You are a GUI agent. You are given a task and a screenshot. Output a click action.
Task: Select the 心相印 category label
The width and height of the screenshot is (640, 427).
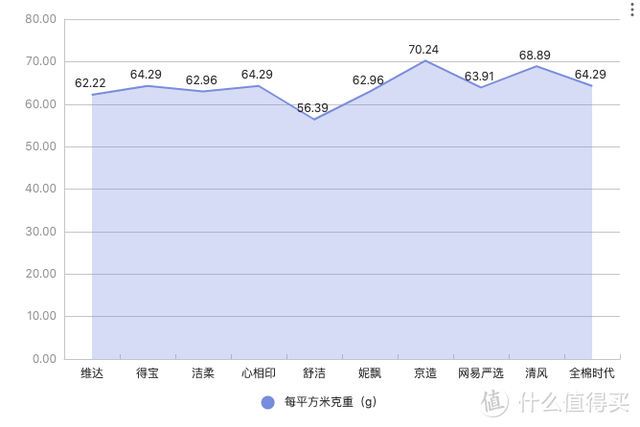click(258, 373)
